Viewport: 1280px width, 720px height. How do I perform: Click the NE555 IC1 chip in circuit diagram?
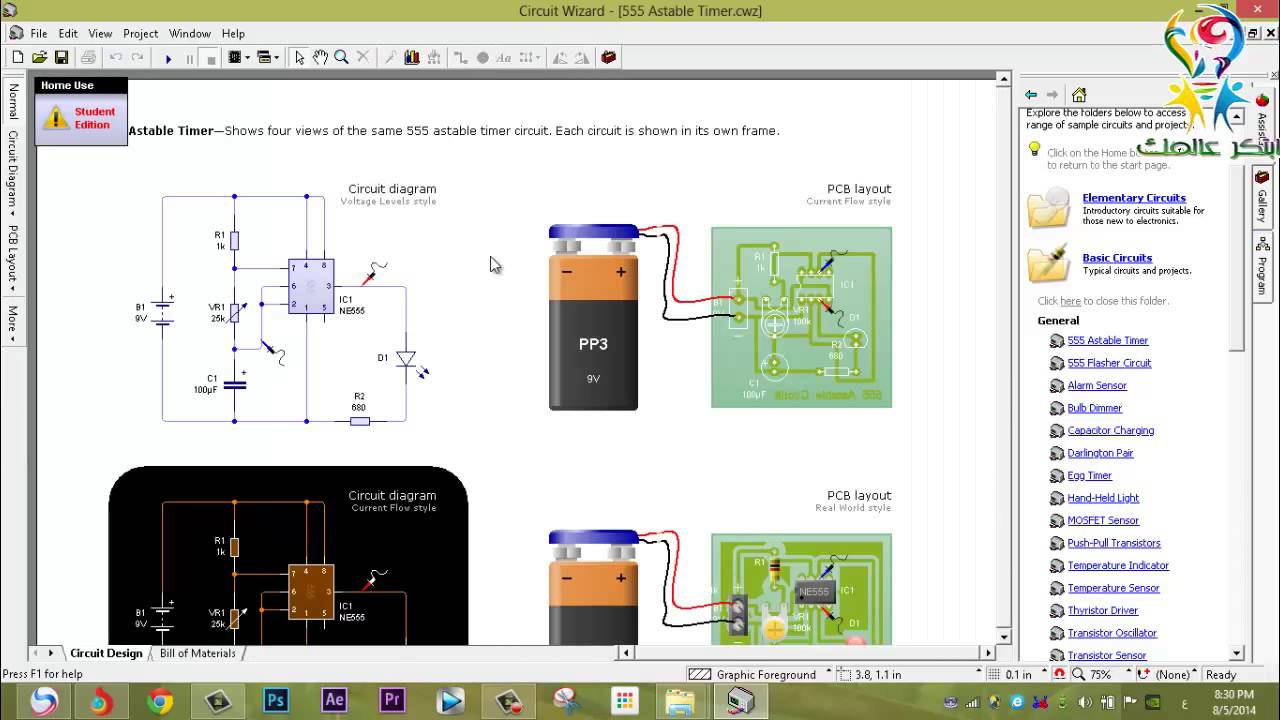pyautogui.click(x=311, y=287)
